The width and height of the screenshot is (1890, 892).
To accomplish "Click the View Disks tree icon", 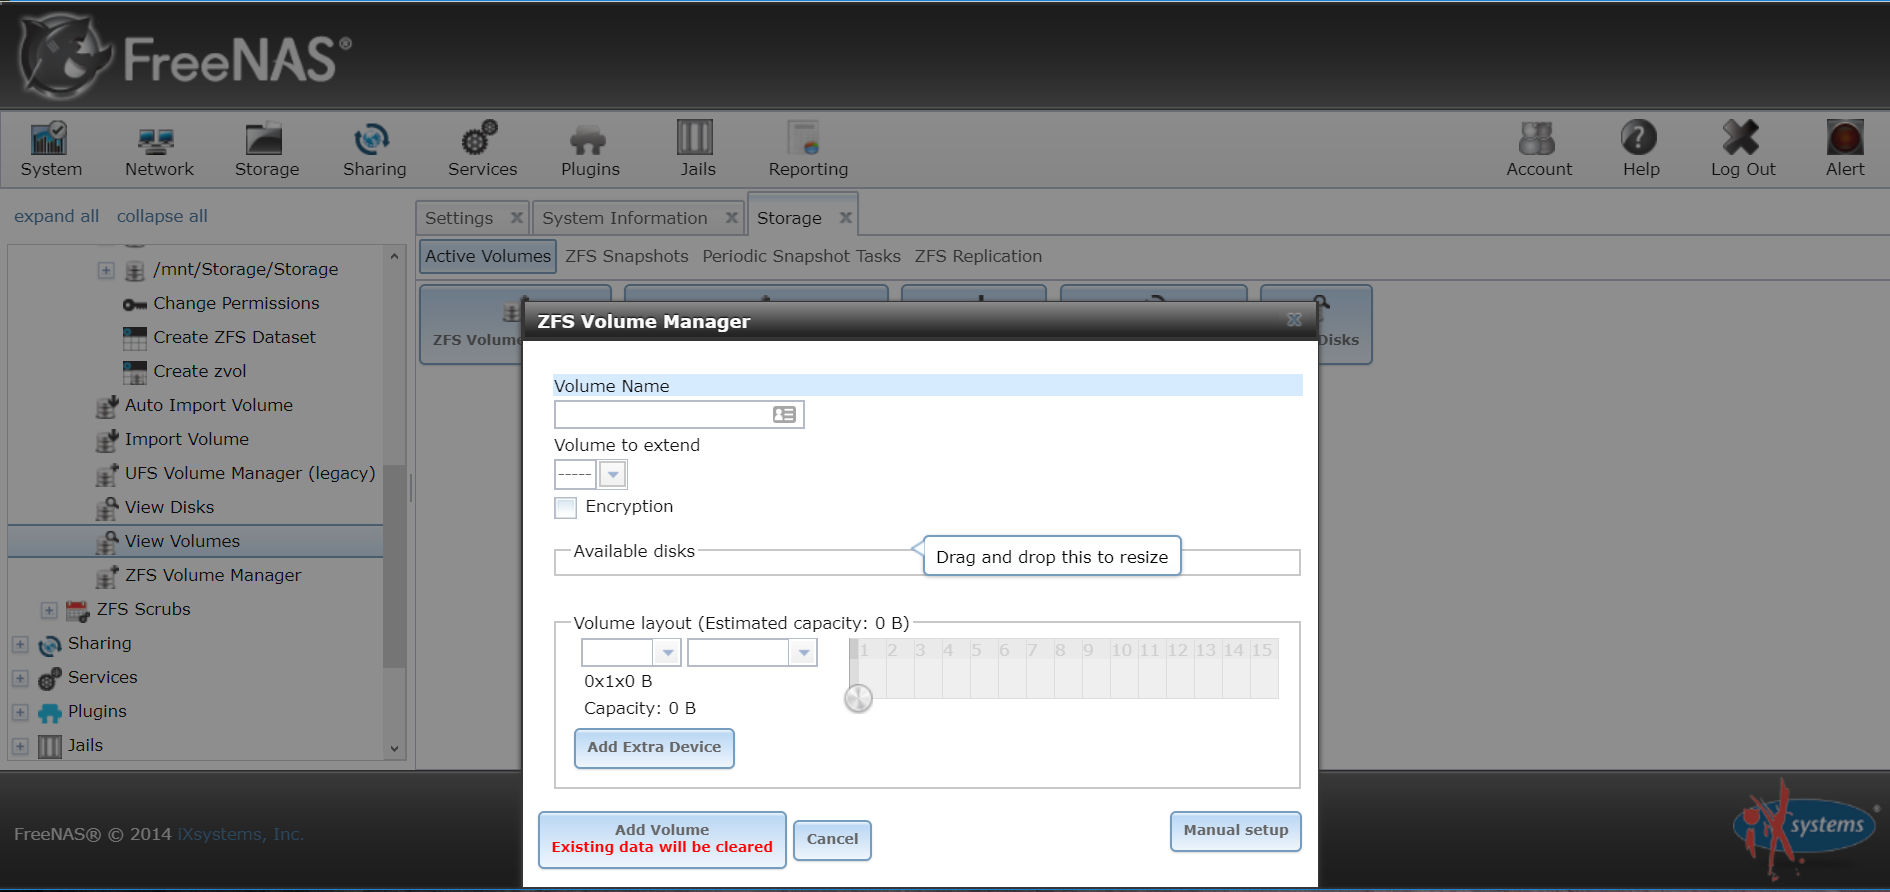I will [107, 508].
